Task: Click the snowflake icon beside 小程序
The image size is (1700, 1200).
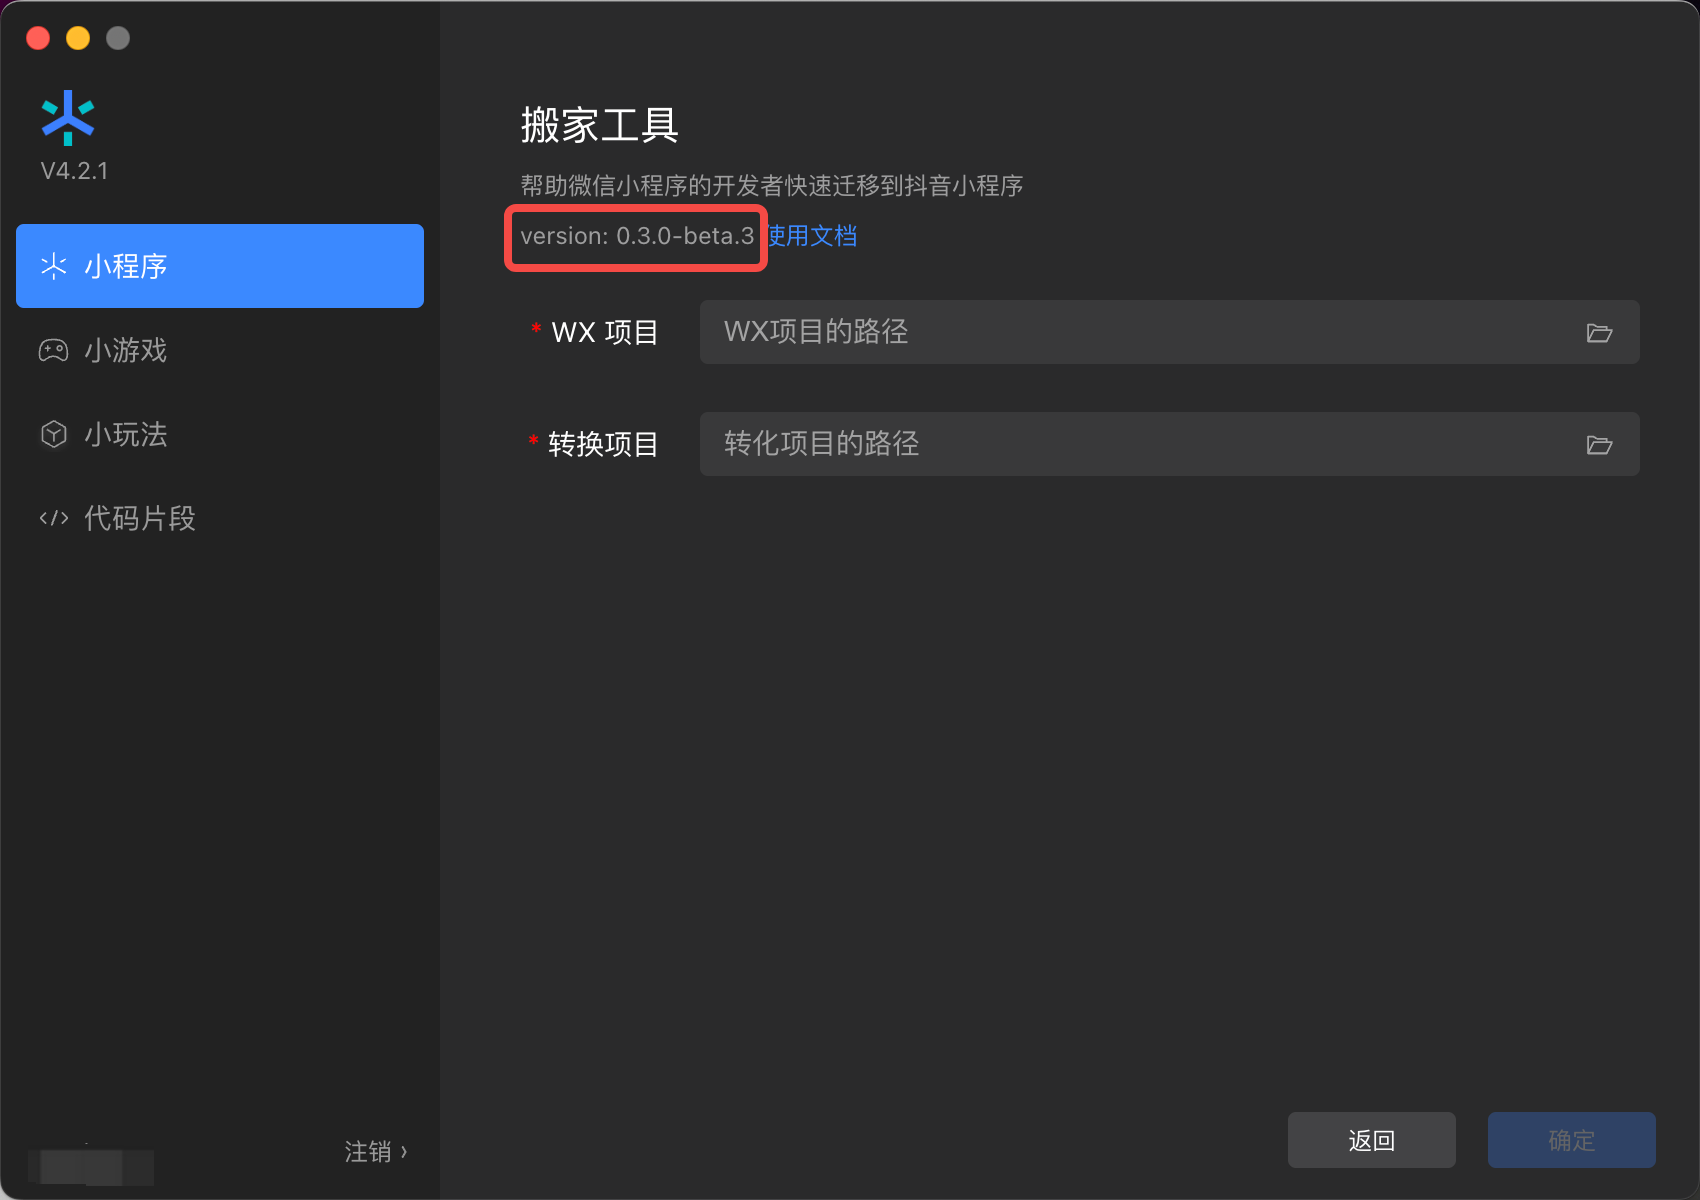Action: click(x=53, y=266)
